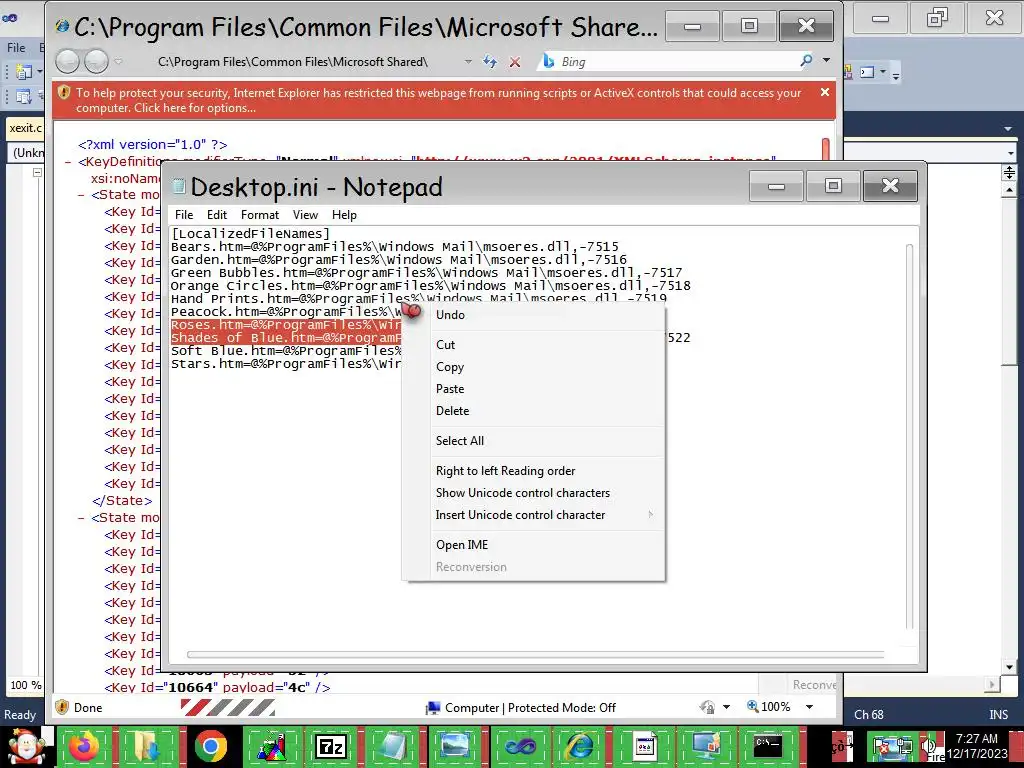The width and height of the screenshot is (1024, 768).
Task: Open the IE zoom level 100% dropdown
Action: (810, 707)
